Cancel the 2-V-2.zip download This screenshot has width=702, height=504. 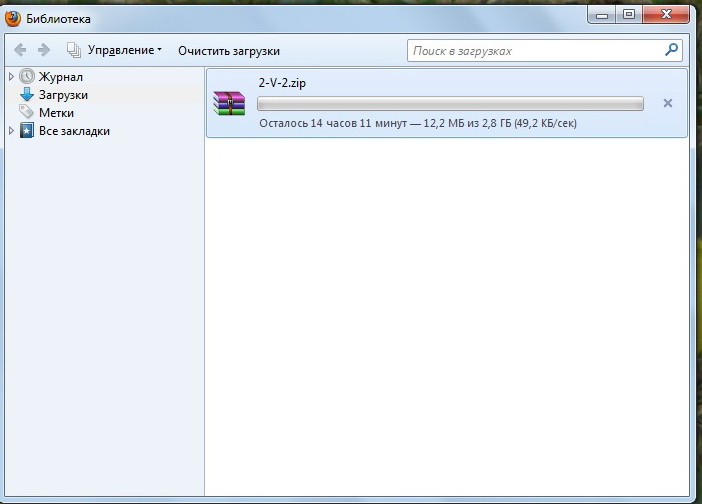tap(668, 103)
